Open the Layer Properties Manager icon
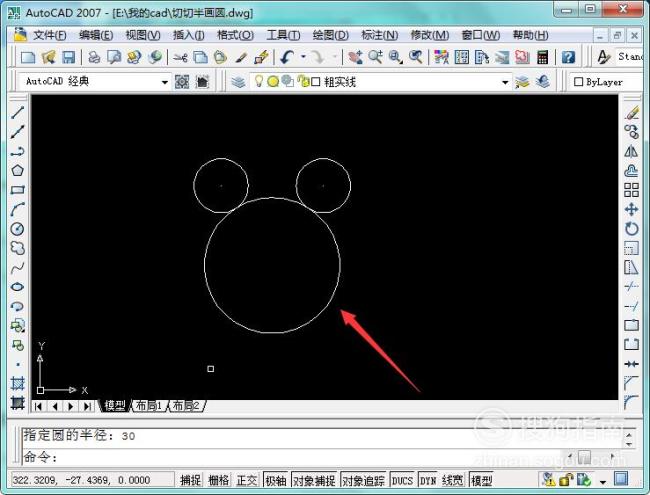 pos(238,82)
